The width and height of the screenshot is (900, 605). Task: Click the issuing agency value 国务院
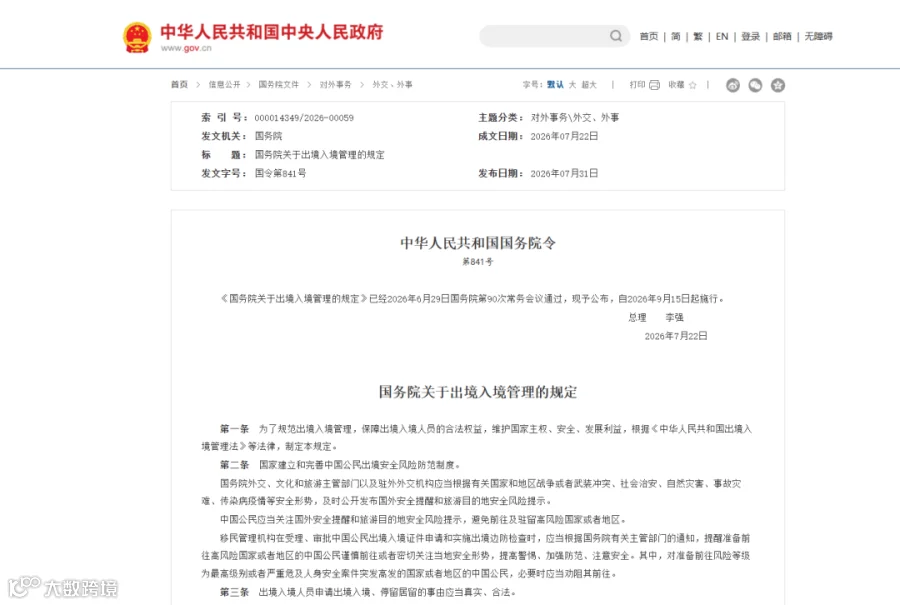coord(269,136)
